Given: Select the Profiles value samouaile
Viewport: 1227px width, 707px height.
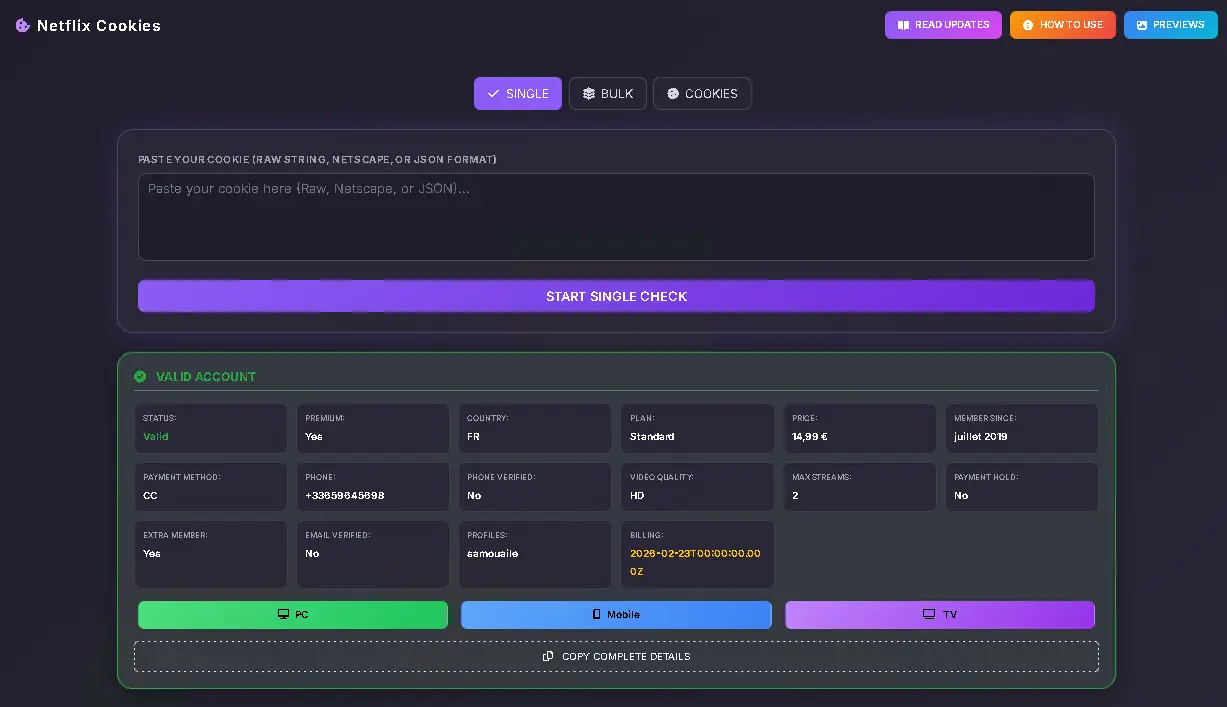Looking at the screenshot, I should tap(493, 554).
